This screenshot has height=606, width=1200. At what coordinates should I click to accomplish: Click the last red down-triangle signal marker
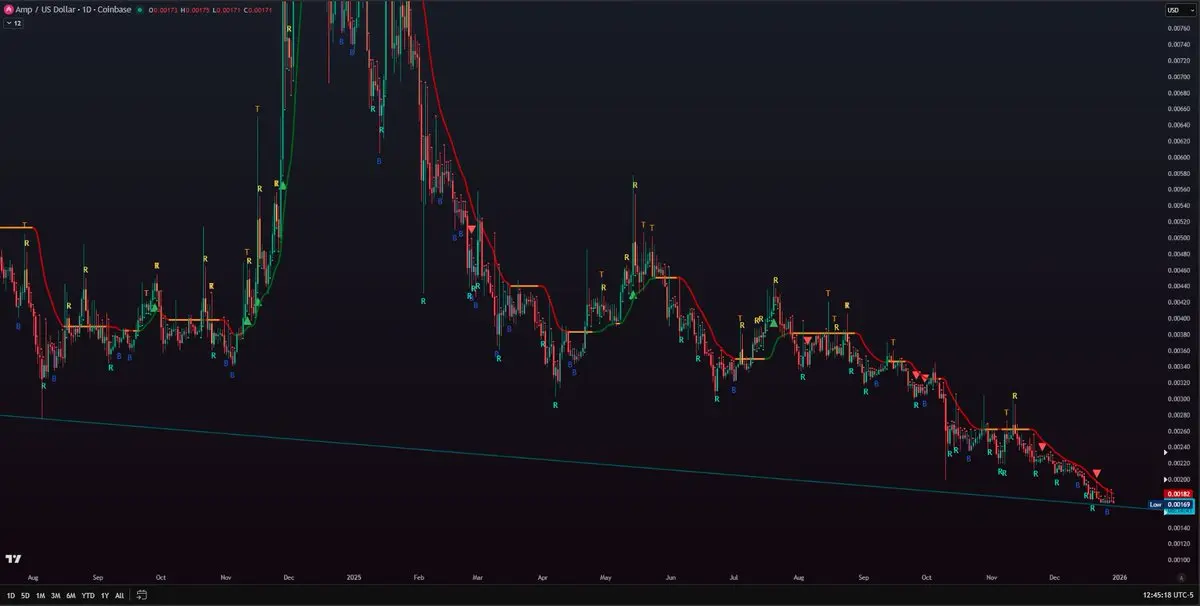pos(1097,473)
